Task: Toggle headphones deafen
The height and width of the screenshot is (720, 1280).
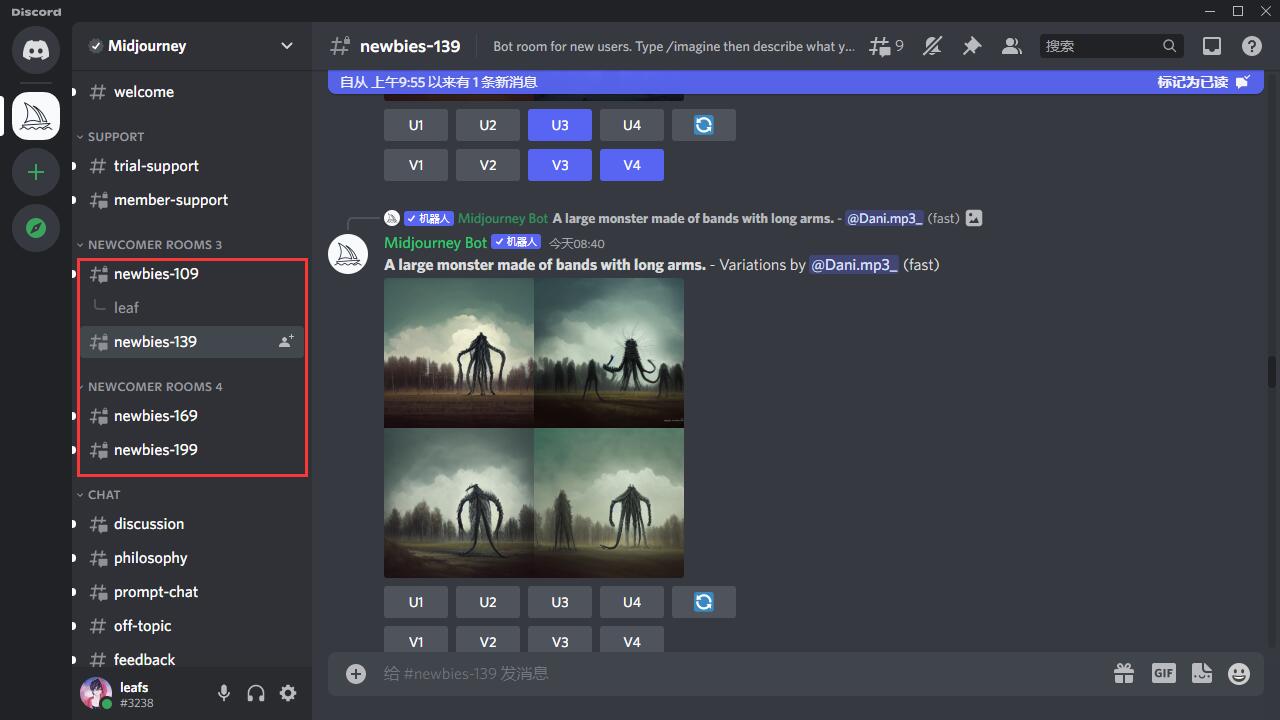Action: coord(256,693)
